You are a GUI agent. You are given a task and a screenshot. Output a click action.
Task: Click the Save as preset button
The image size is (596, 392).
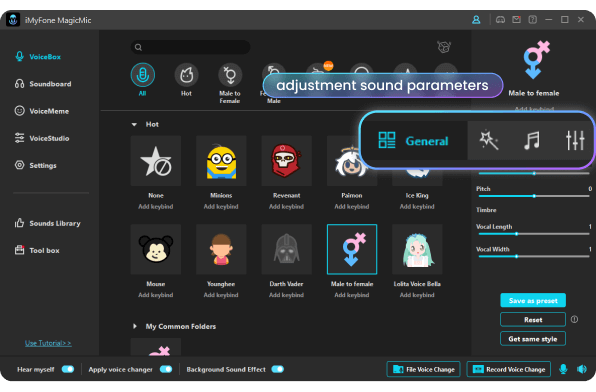click(x=533, y=300)
